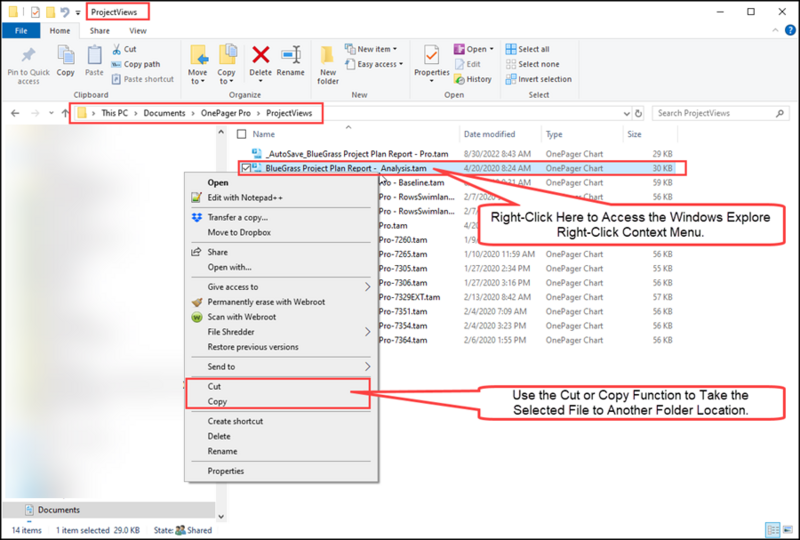Uncheck the BlueGrass Analysis.tam file checkbox
The height and width of the screenshot is (540, 800).
(246, 168)
